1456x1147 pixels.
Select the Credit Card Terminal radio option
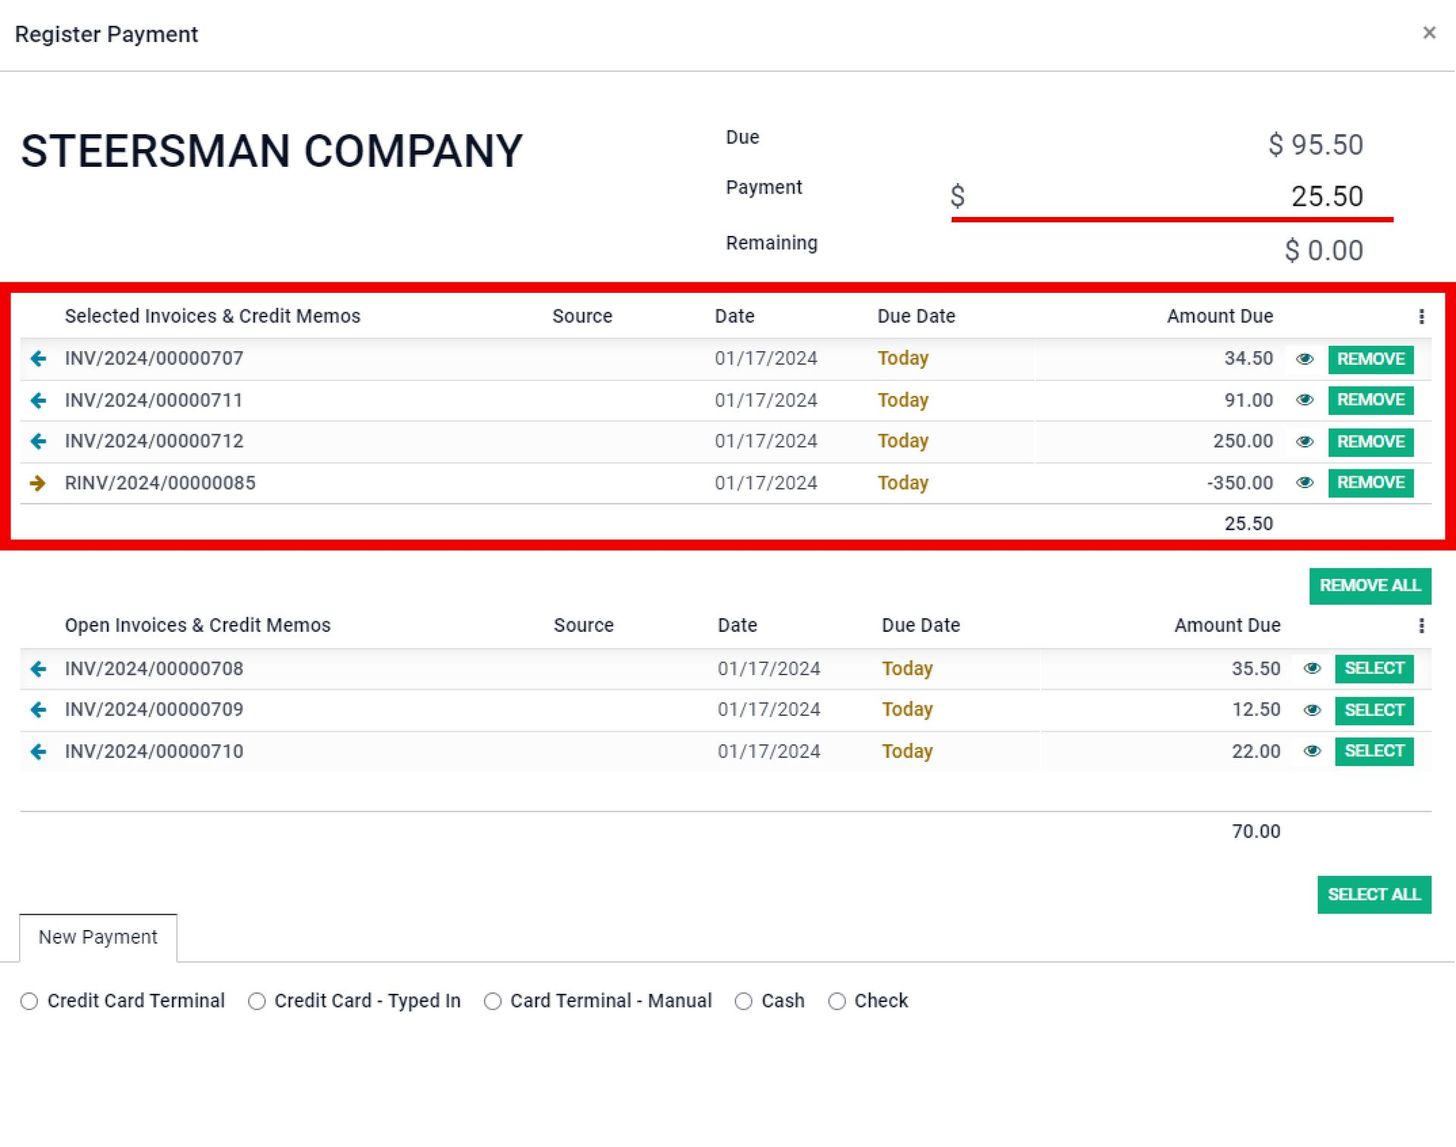pyautogui.click(x=29, y=1001)
